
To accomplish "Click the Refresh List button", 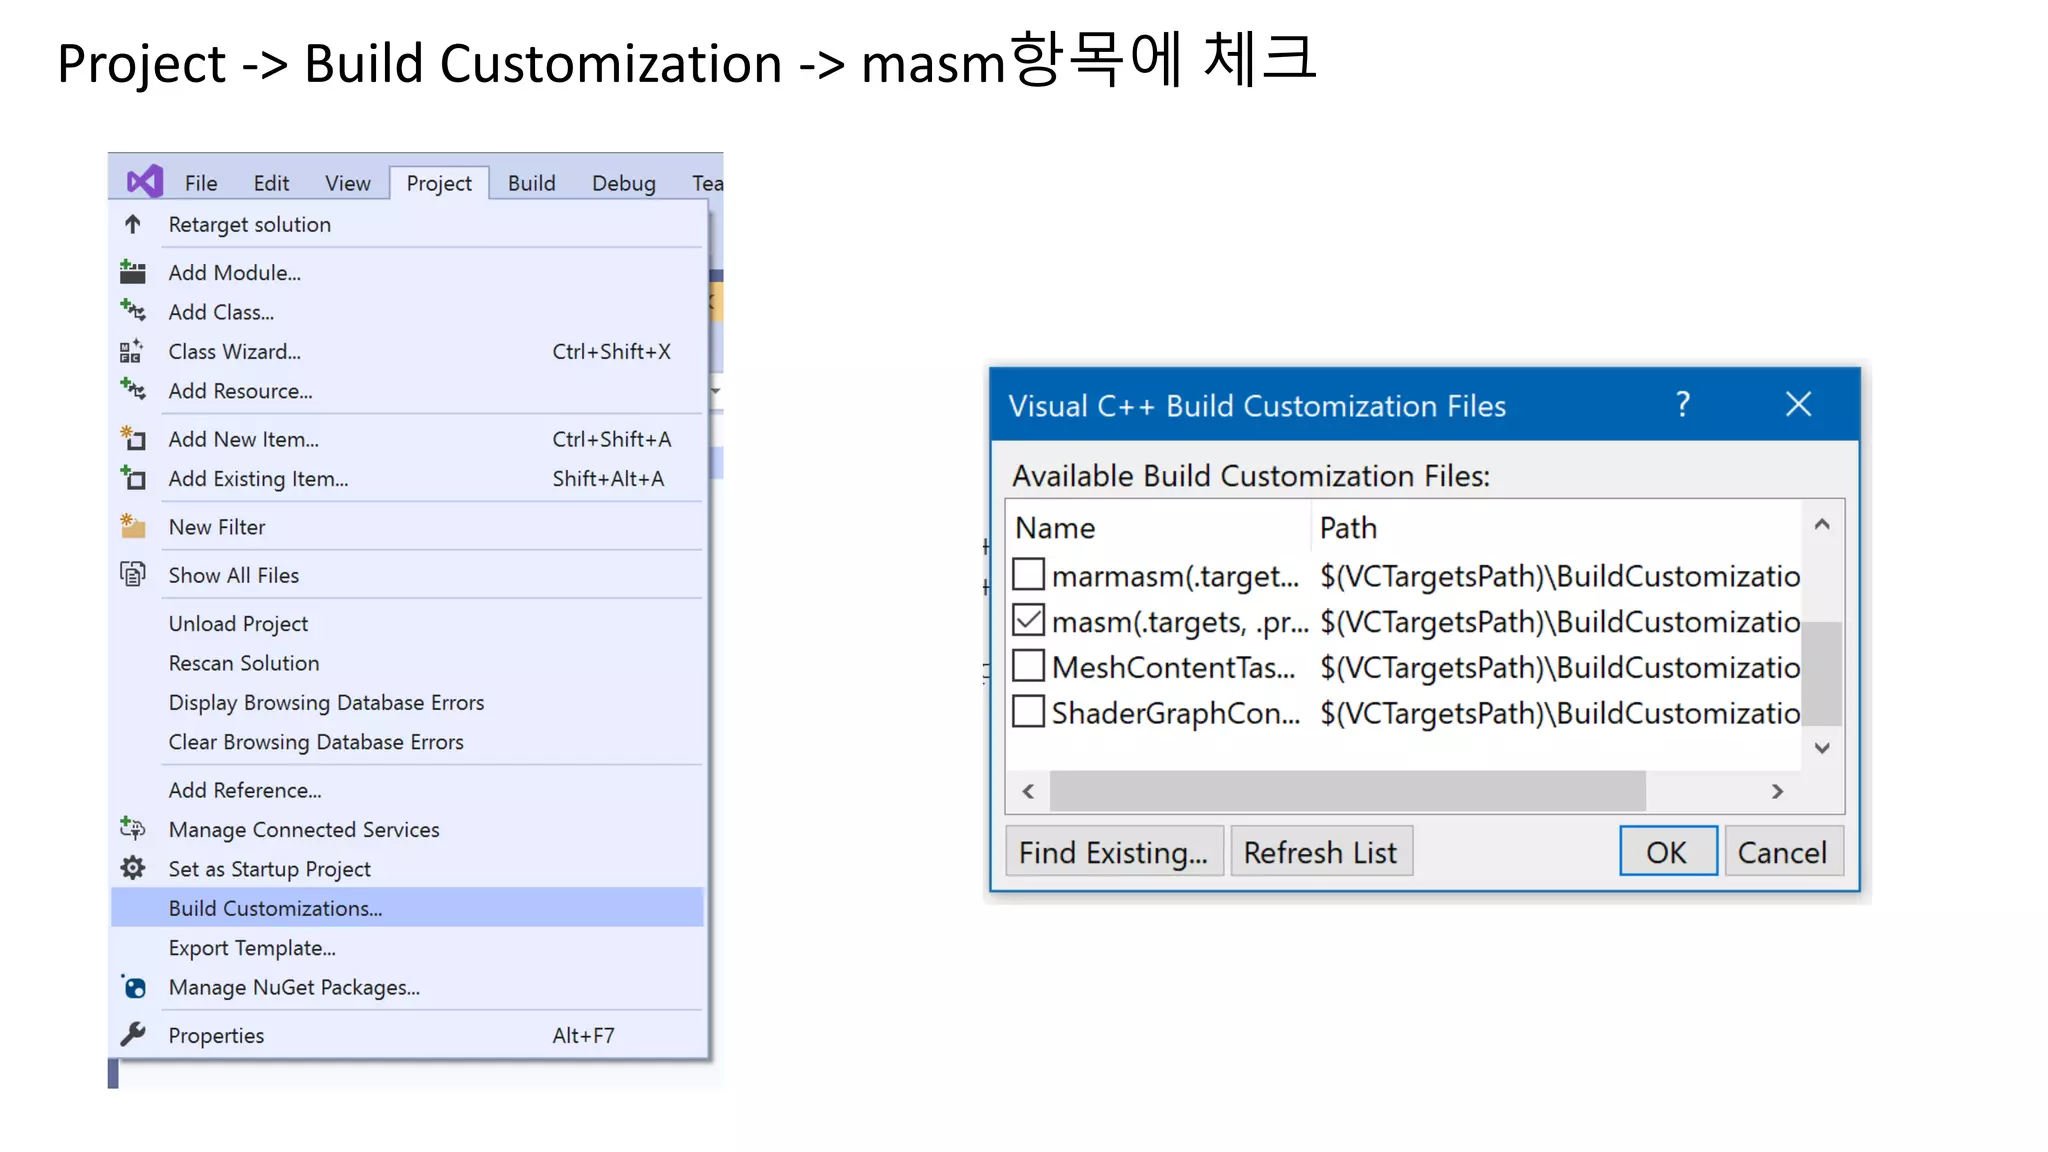I will [1321, 852].
